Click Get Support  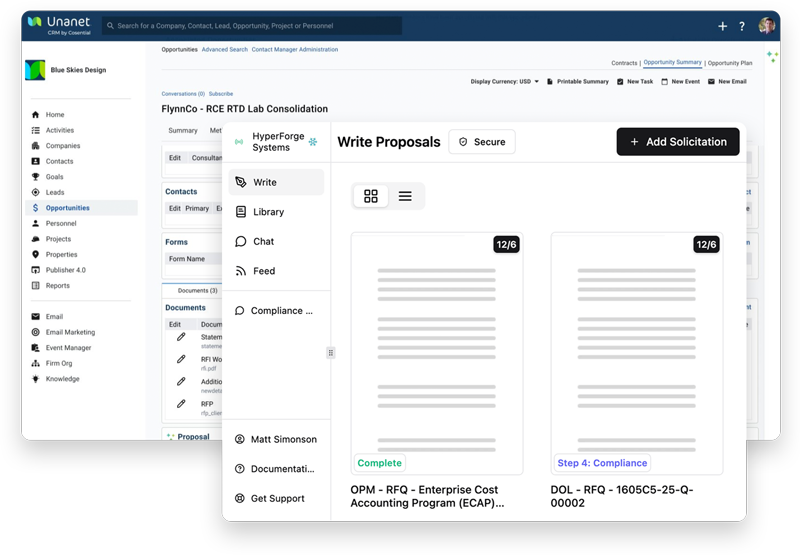(x=276, y=498)
